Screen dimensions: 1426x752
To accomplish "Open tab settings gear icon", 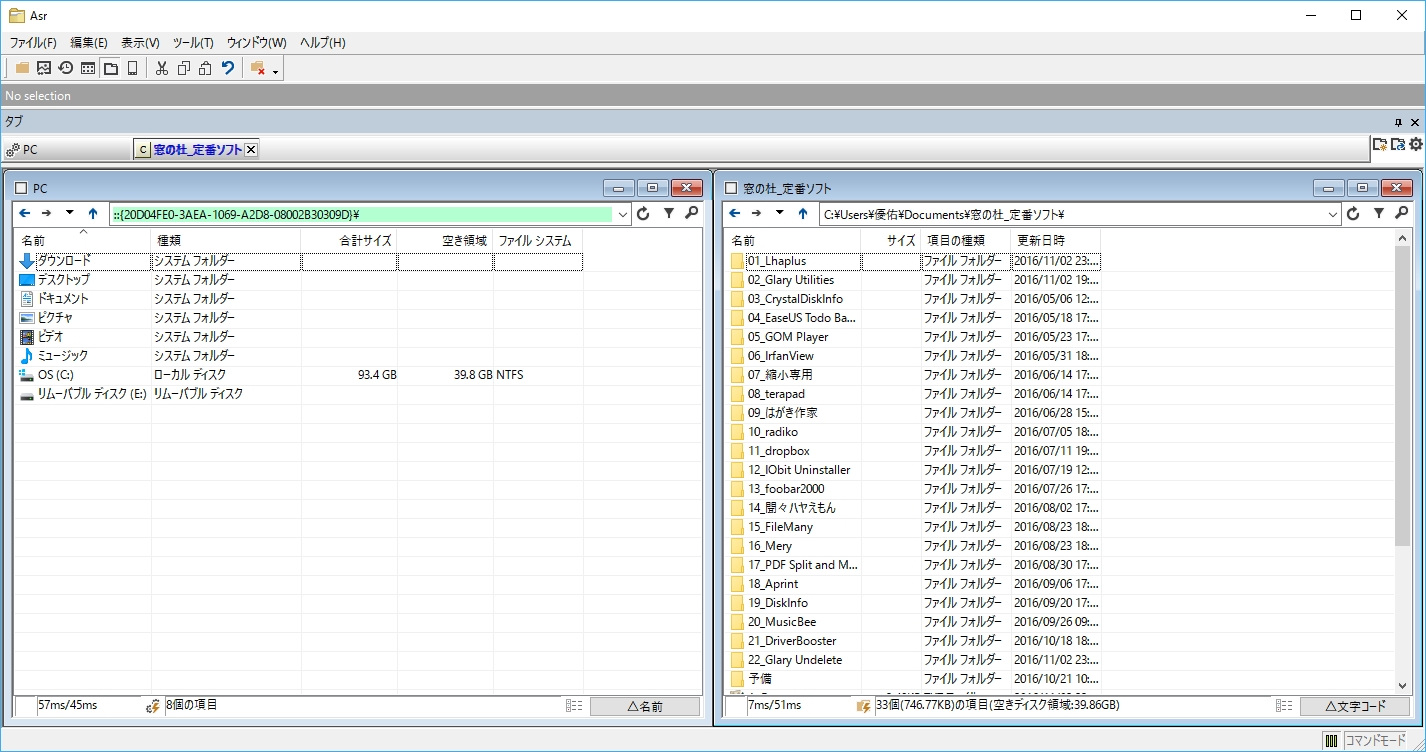I will pyautogui.click(x=1416, y=145).
